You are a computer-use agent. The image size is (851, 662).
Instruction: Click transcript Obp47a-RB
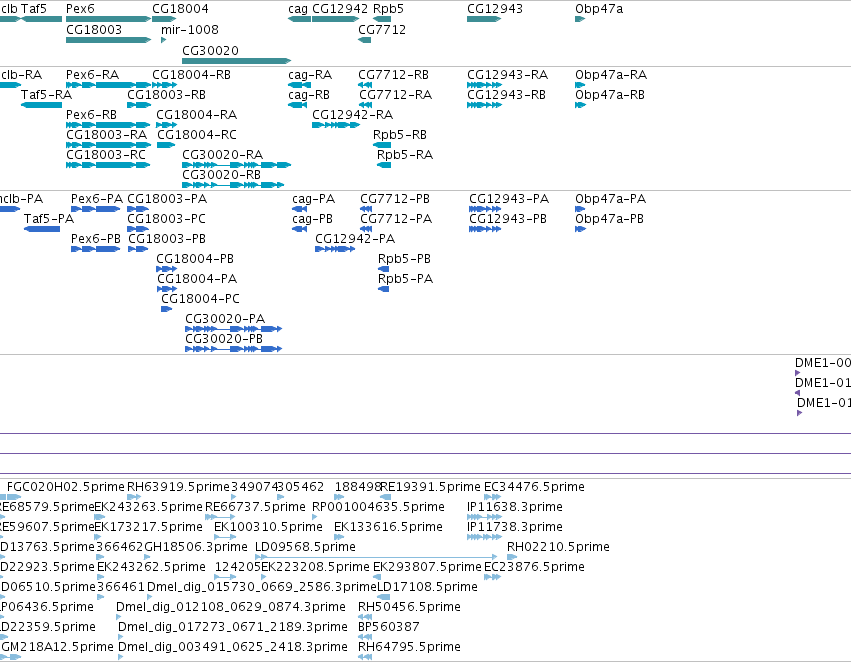tap(610, 94)
